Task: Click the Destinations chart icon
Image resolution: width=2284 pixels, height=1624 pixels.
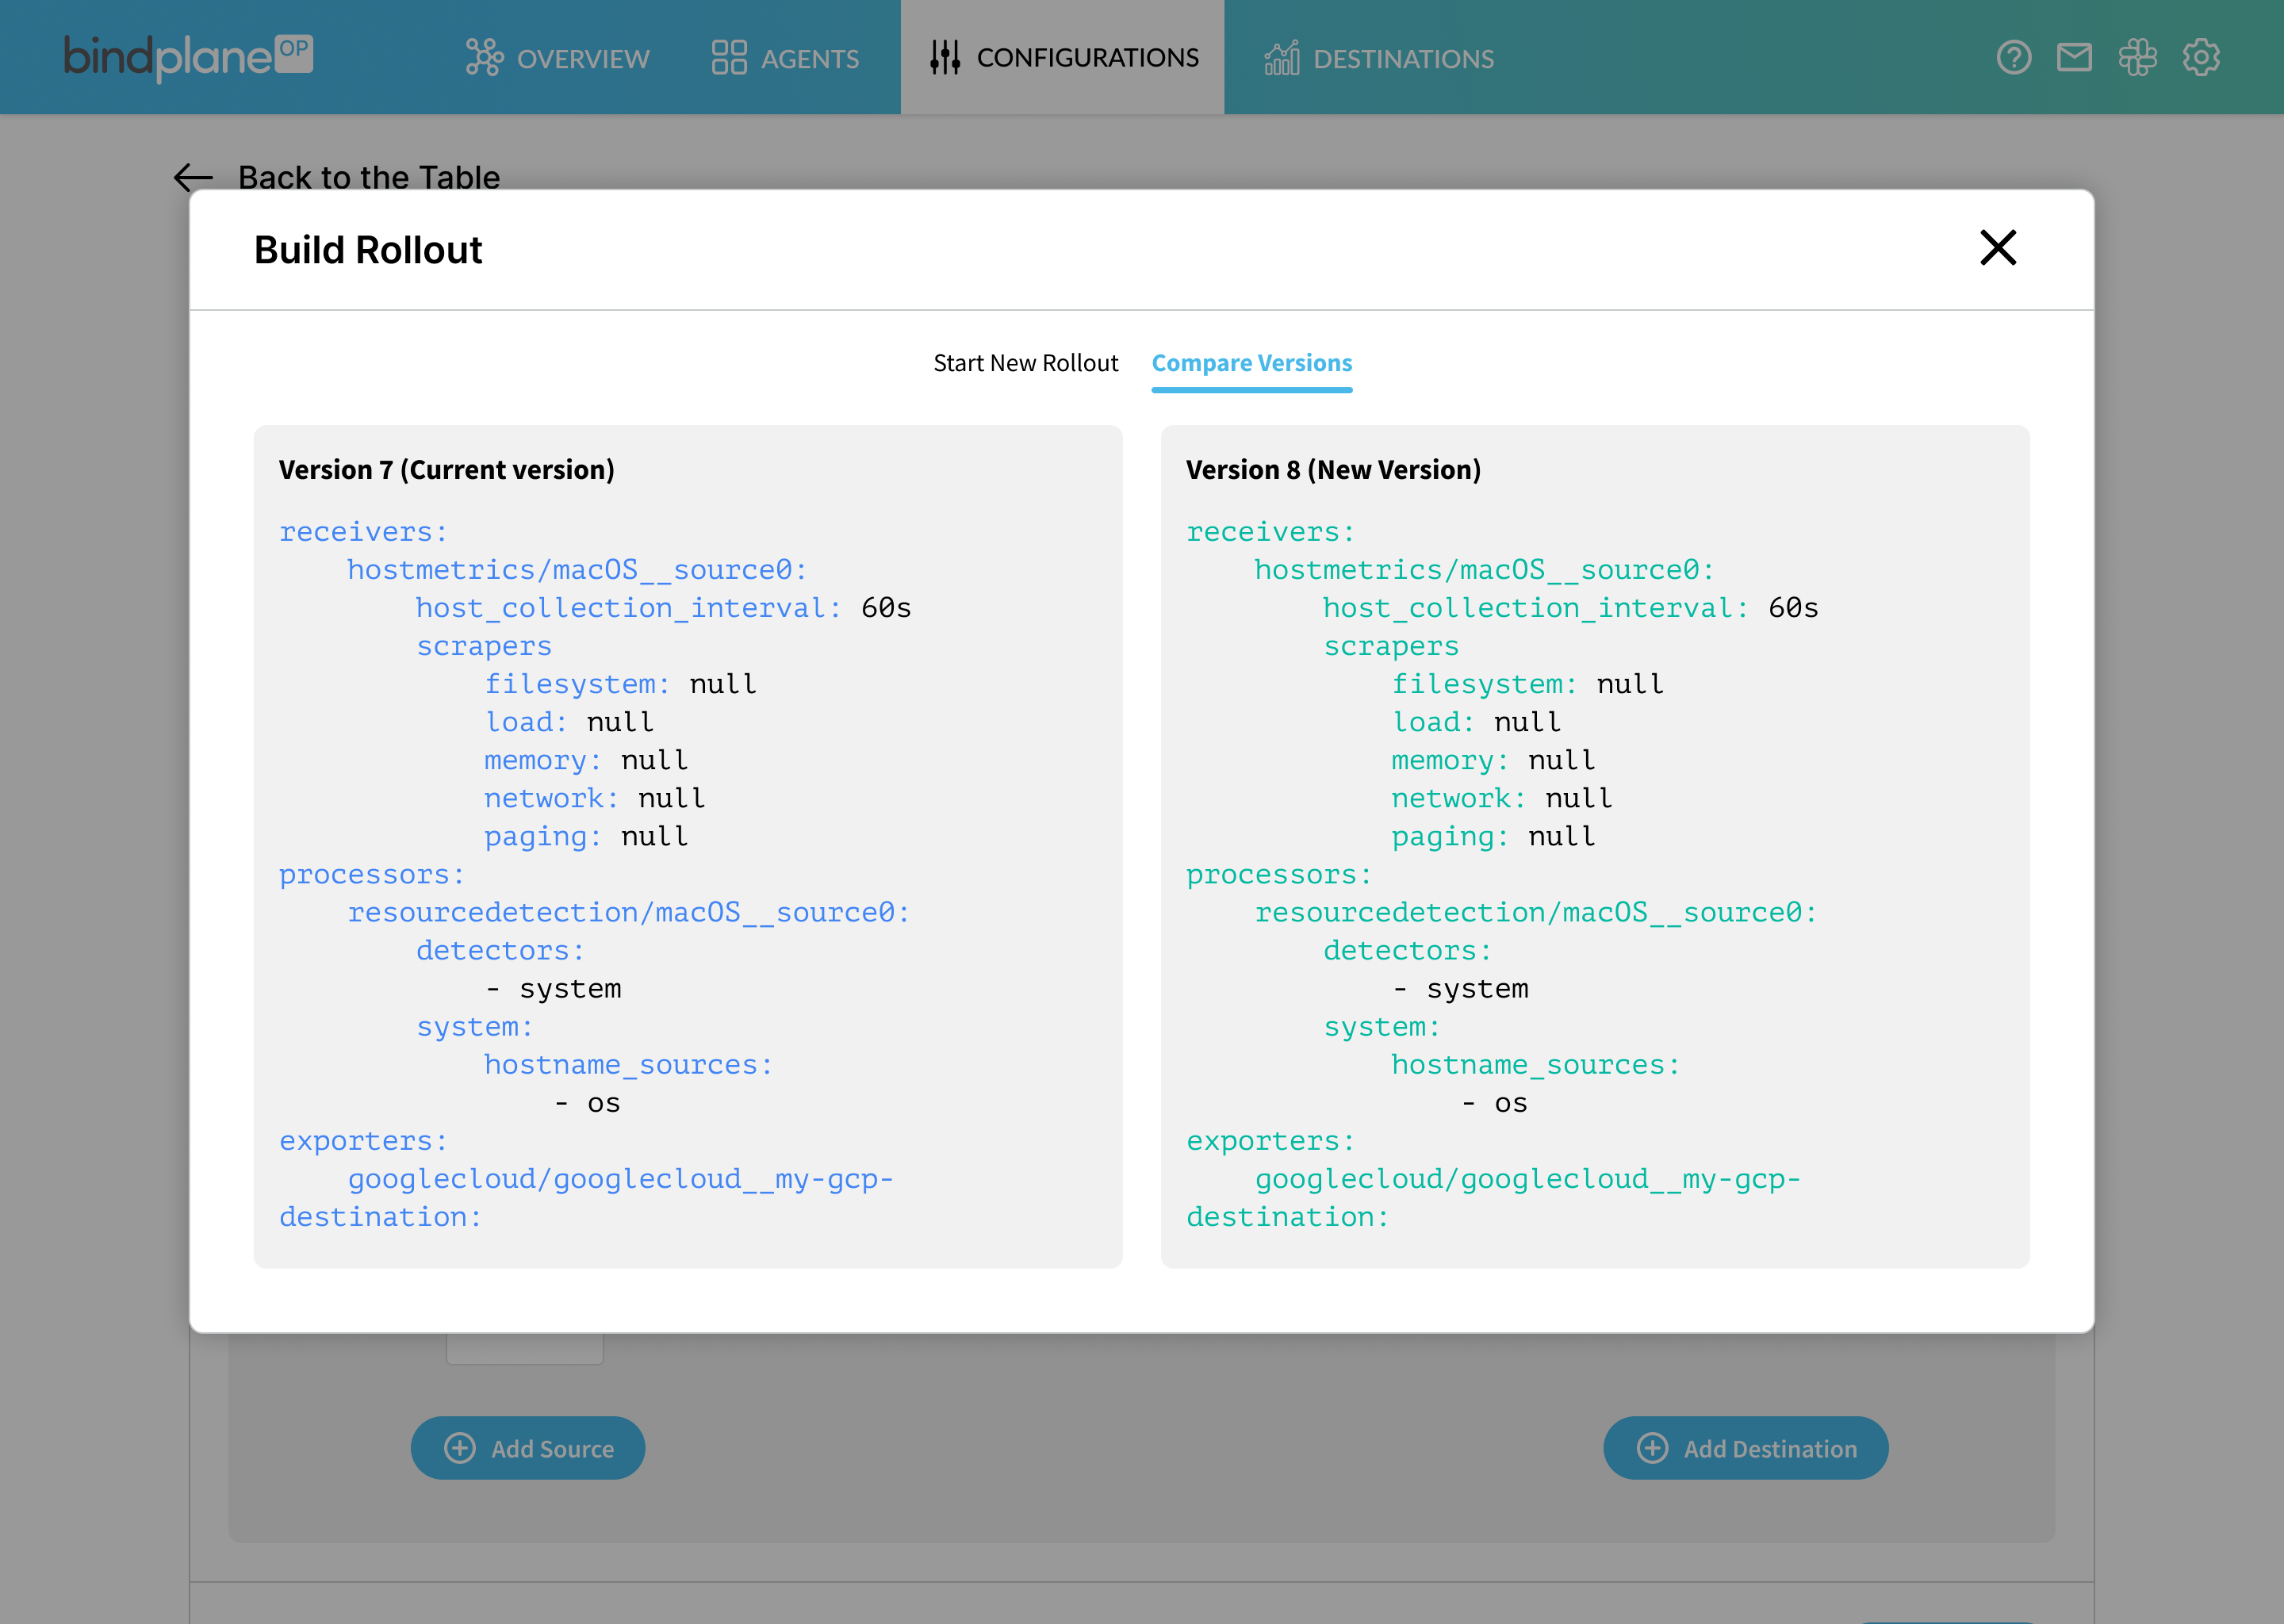Action: click(x=1282, y=58)
